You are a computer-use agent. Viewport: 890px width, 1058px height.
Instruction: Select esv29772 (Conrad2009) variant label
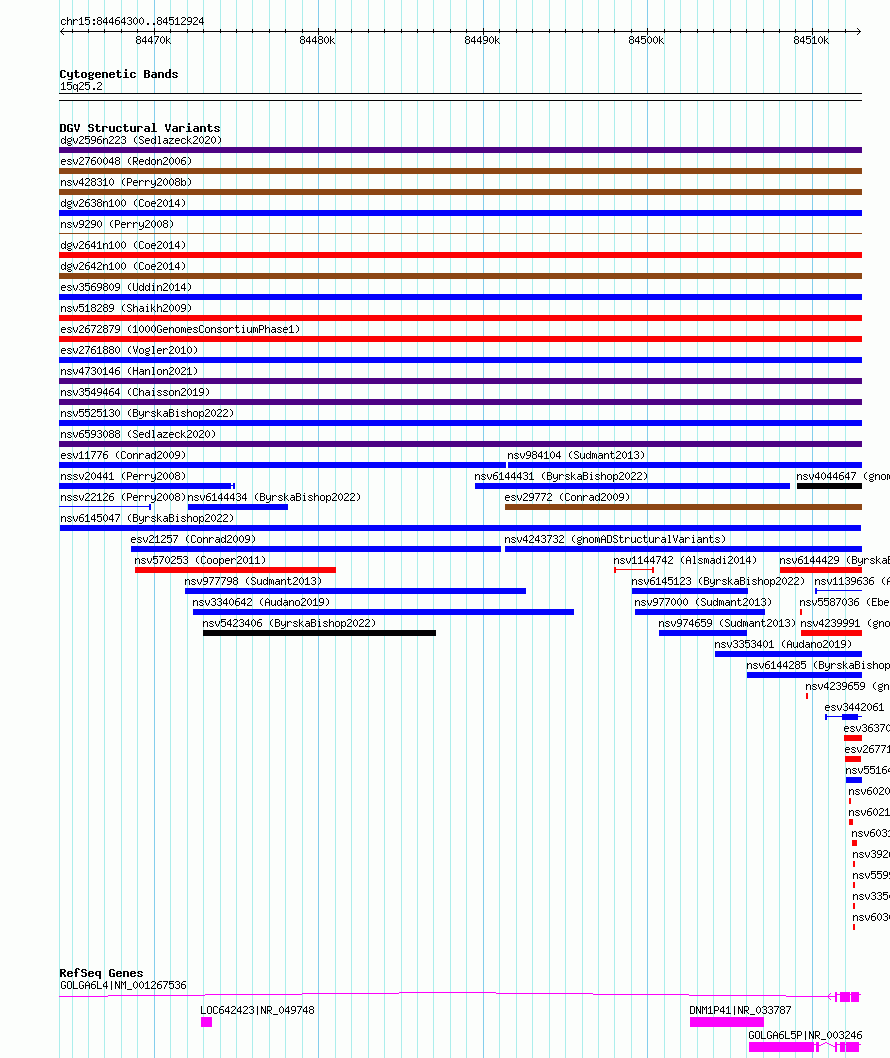click(567, 497)
